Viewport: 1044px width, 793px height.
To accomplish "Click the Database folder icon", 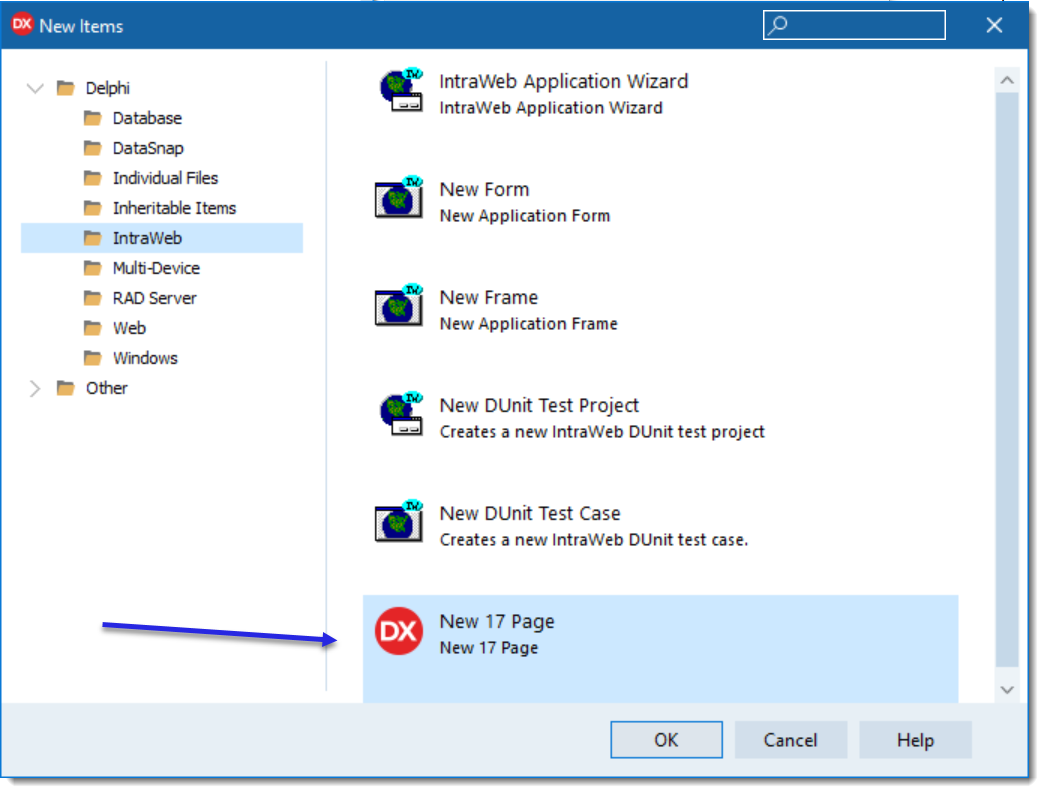I will pos(93,118).
